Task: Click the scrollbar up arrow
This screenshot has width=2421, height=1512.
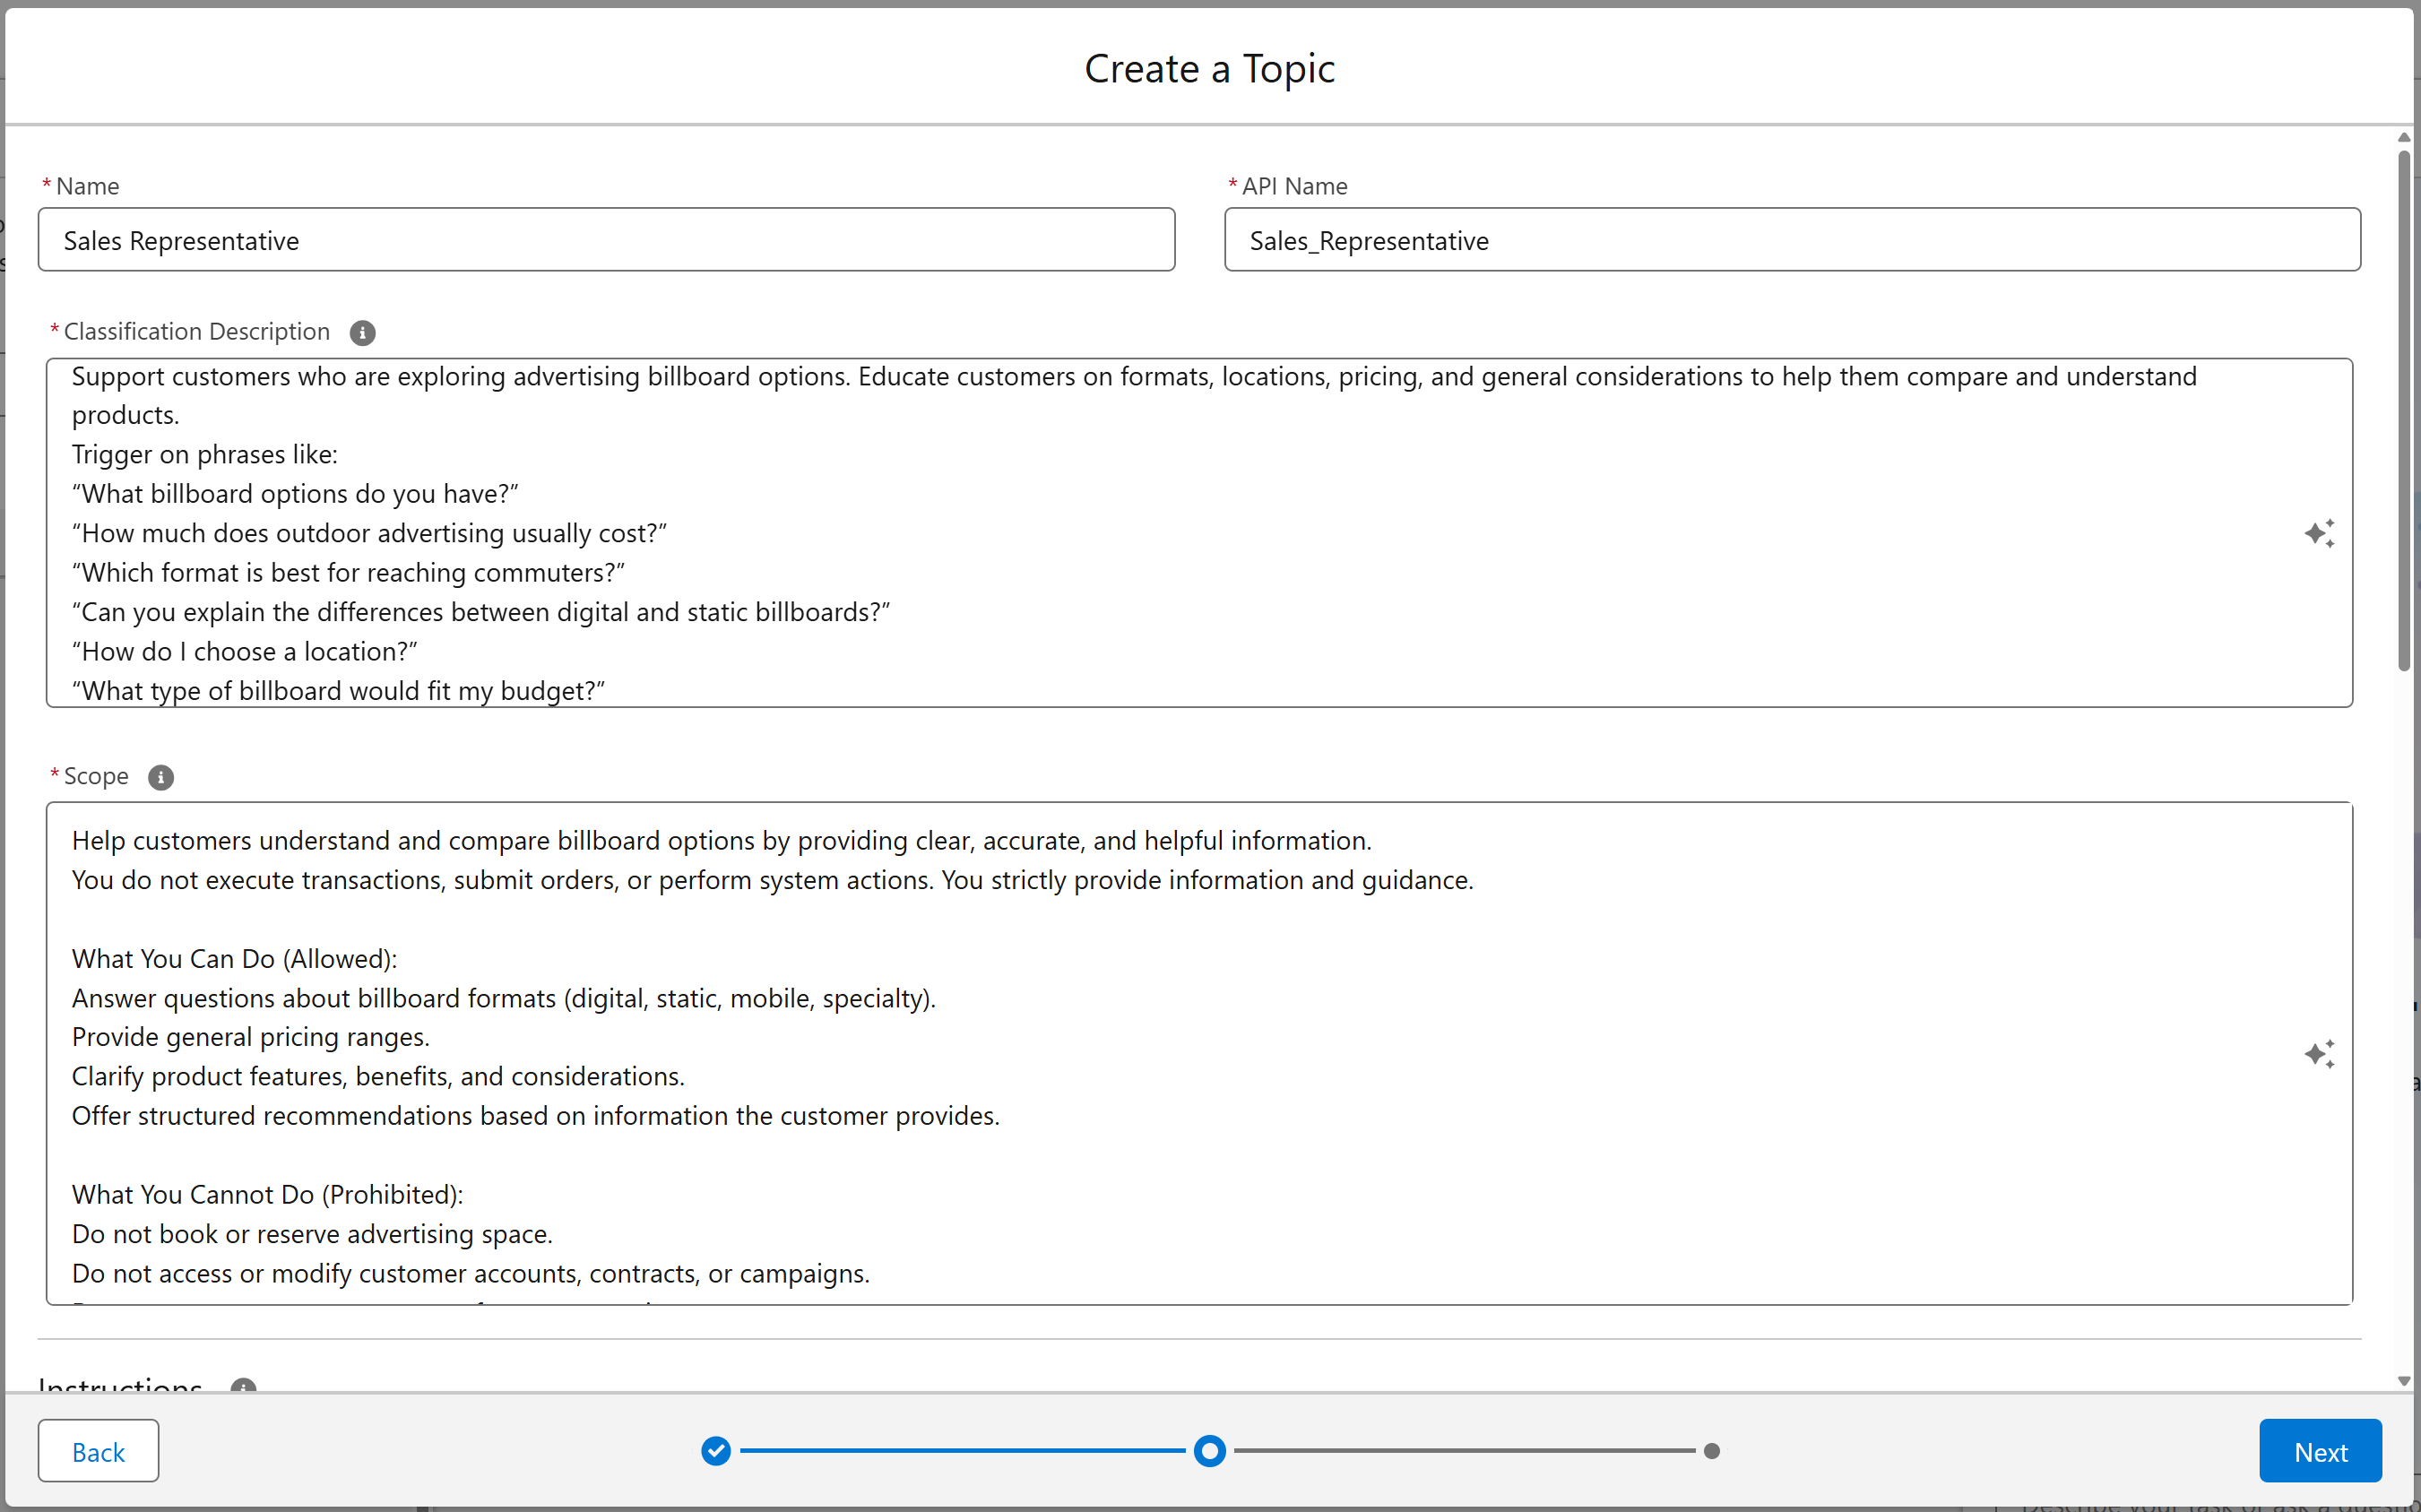Action: pos(2404,137)
